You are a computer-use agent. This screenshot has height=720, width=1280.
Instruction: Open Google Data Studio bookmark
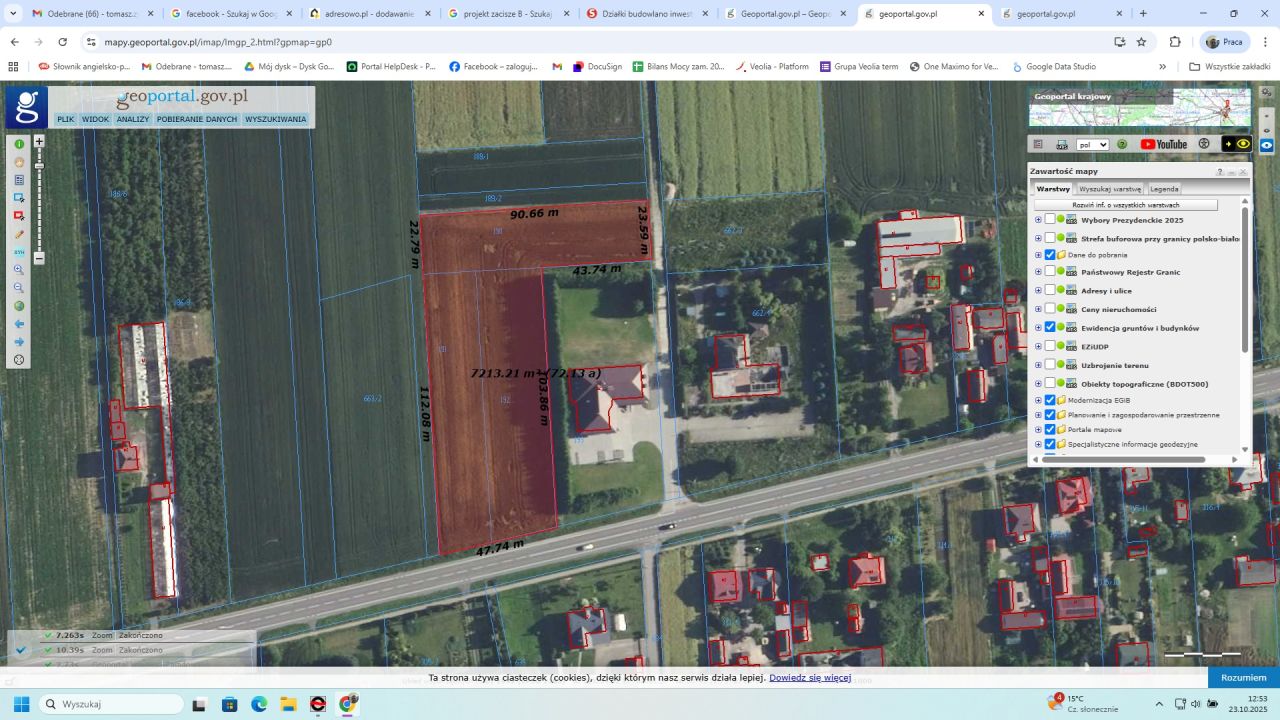point(1053,66)
